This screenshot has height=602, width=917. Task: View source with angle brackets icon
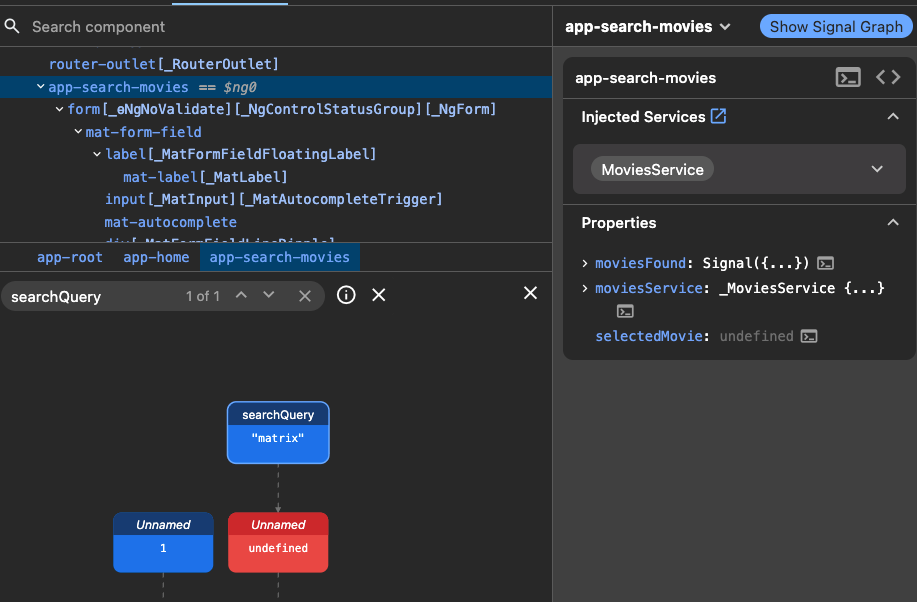(x=888, y=77)
